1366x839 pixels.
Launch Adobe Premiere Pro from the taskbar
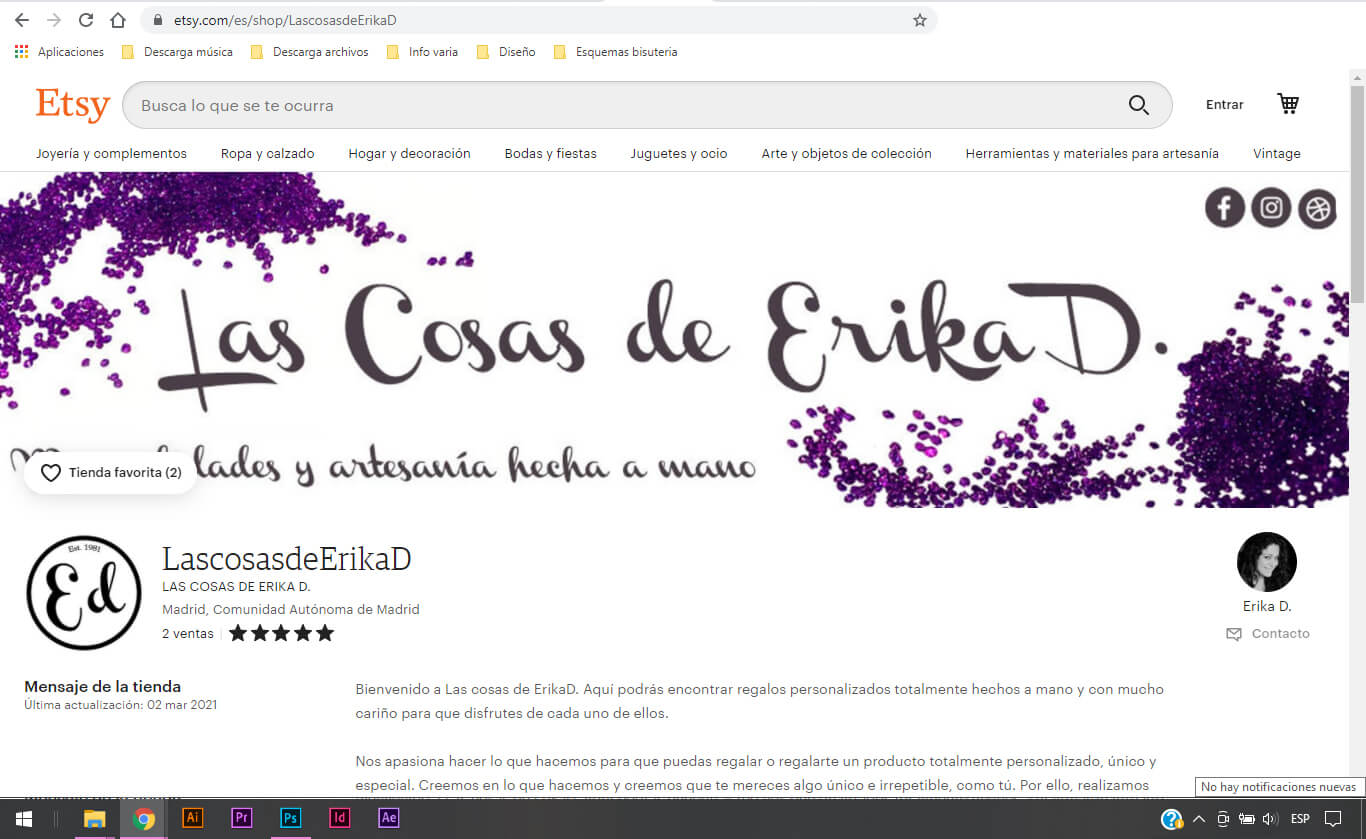click(x=241, y=818)
